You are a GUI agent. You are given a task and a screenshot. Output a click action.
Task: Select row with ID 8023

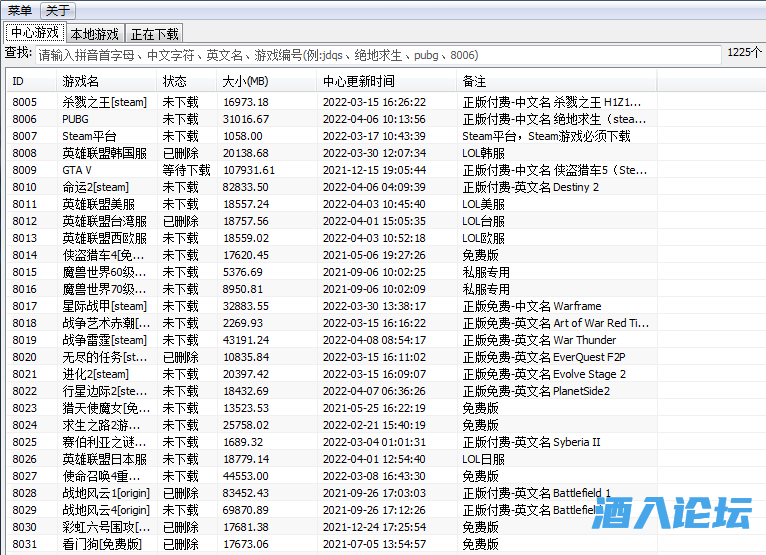tap(332, 408)
